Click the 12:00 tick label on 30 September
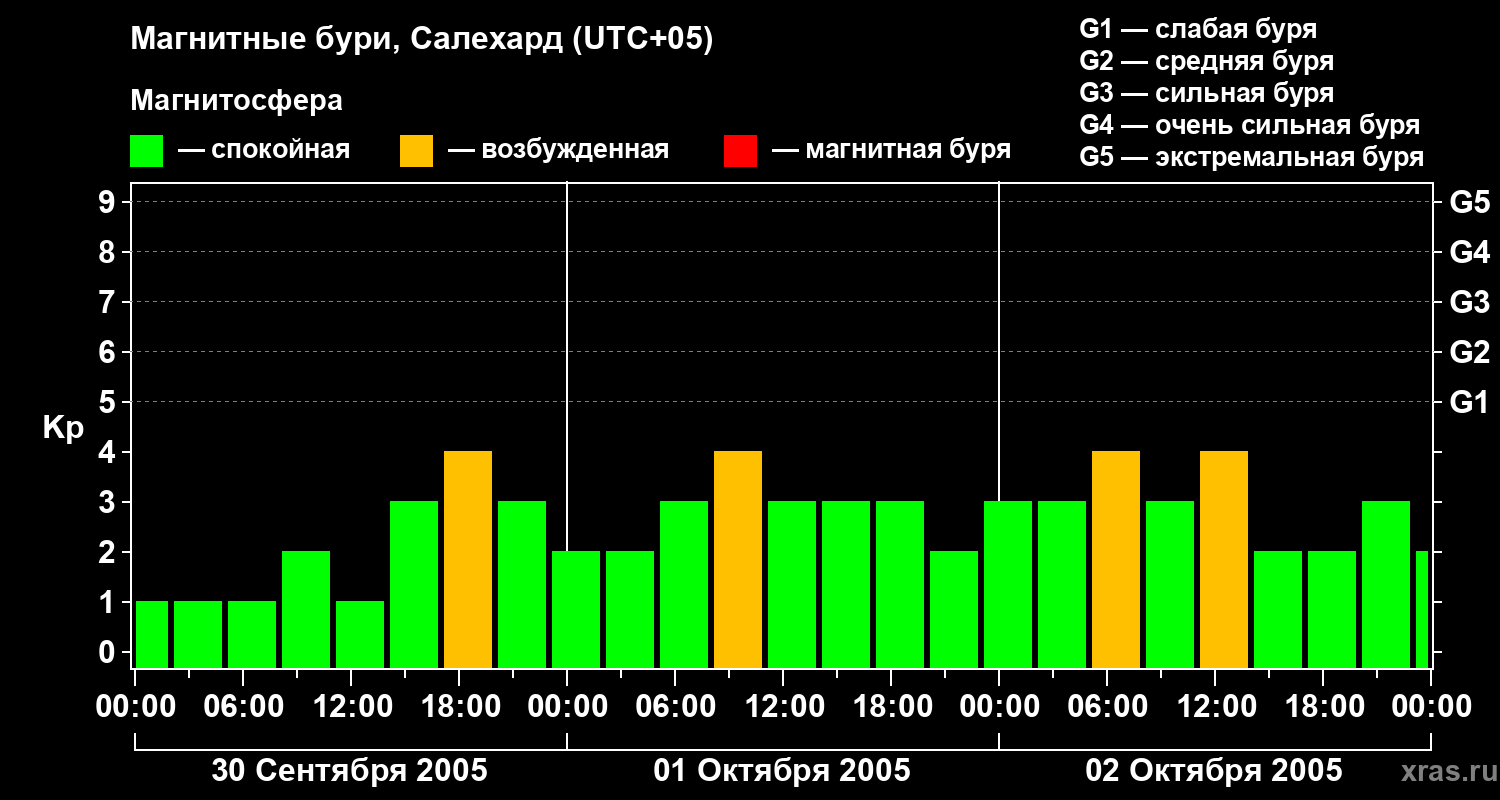 click(351, 706)
